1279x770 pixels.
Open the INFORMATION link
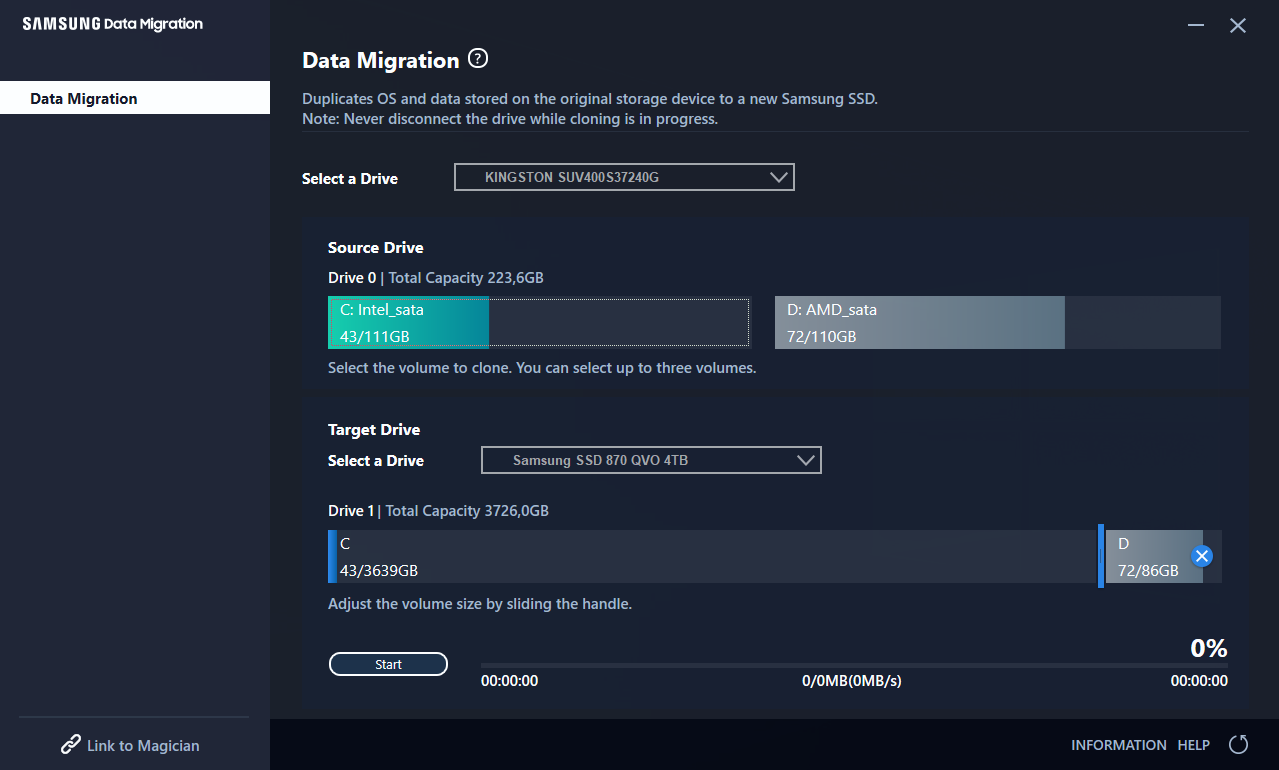click(x=1118, y=745)
